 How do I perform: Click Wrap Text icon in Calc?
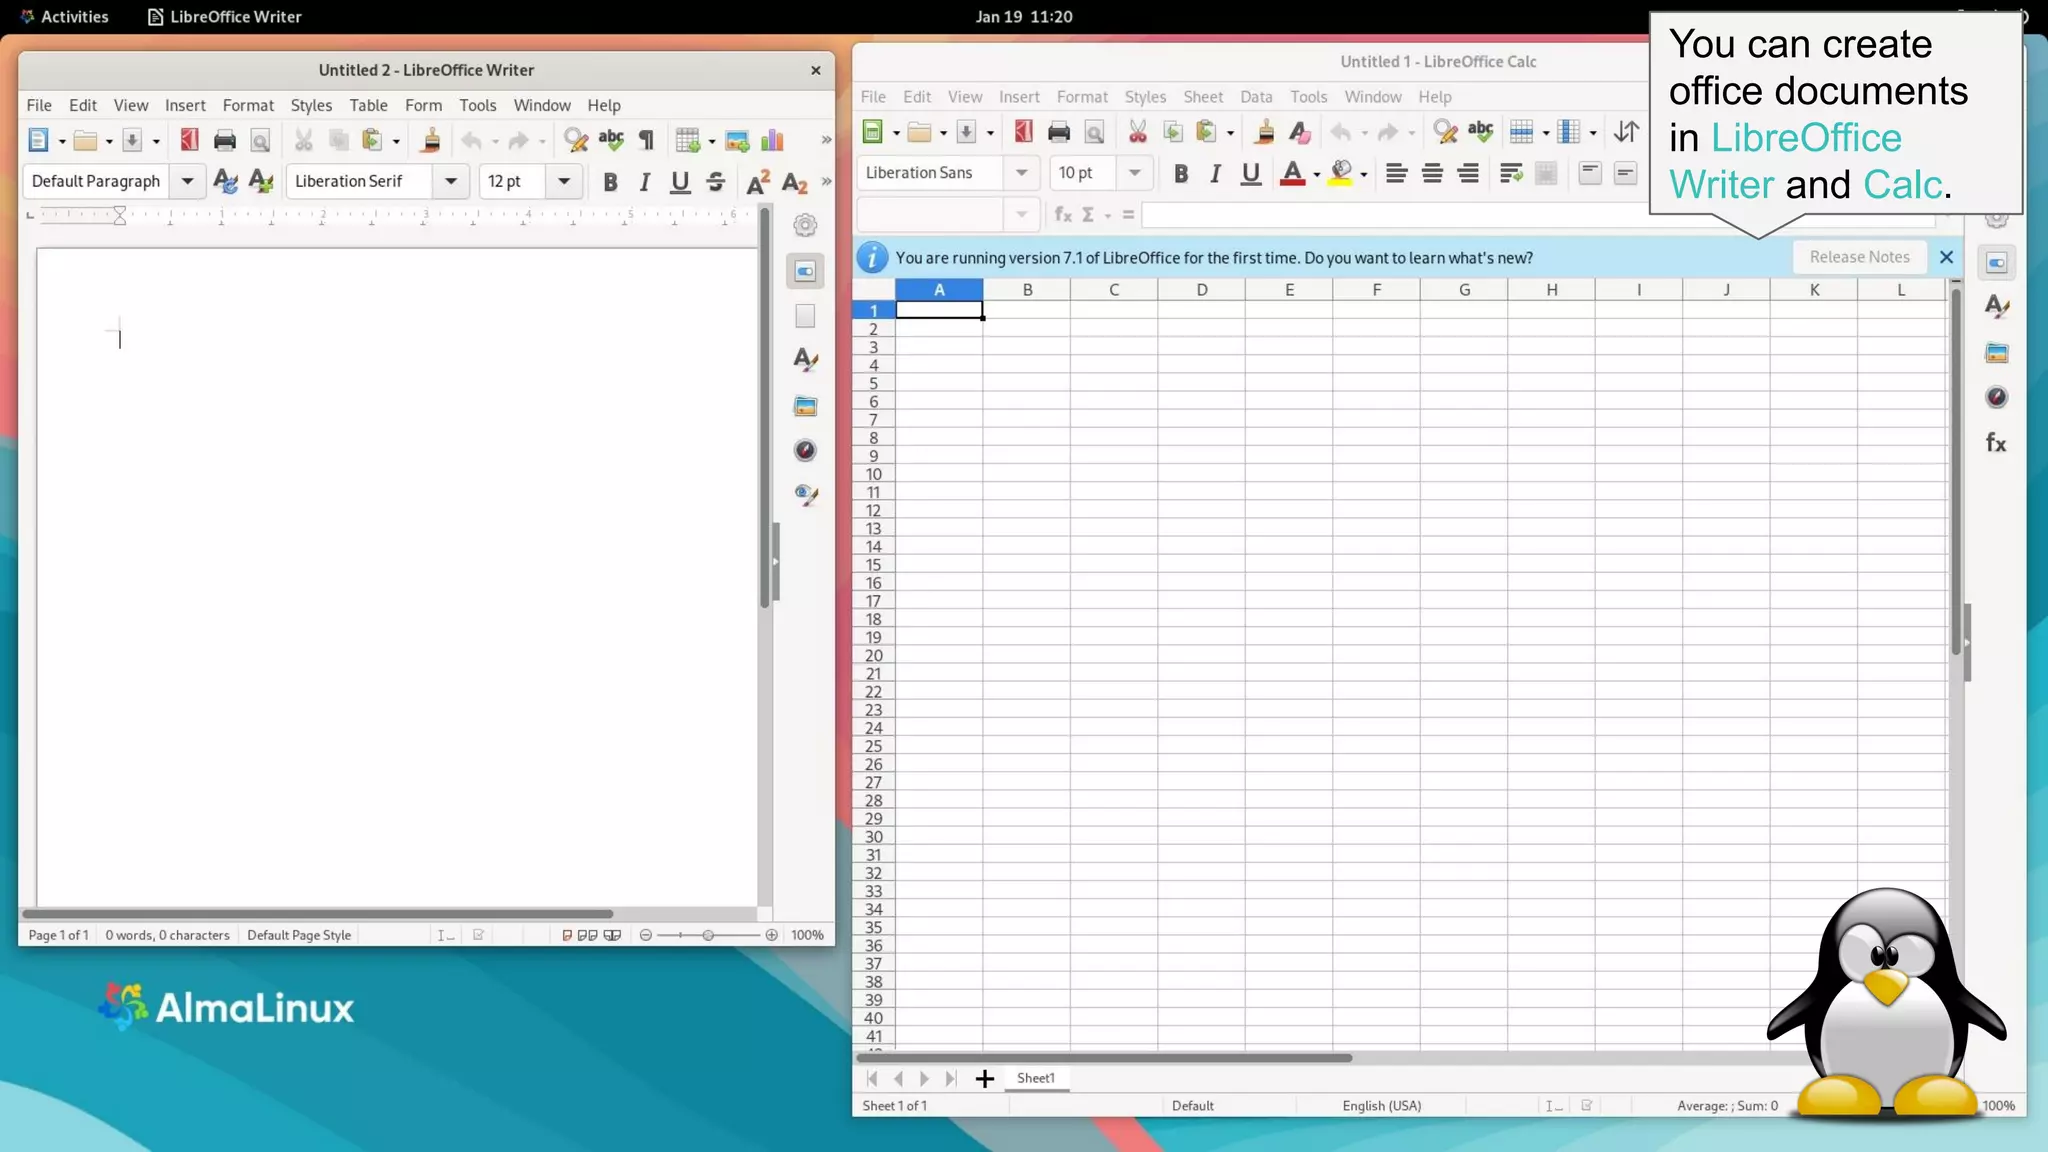(1511, 173)
